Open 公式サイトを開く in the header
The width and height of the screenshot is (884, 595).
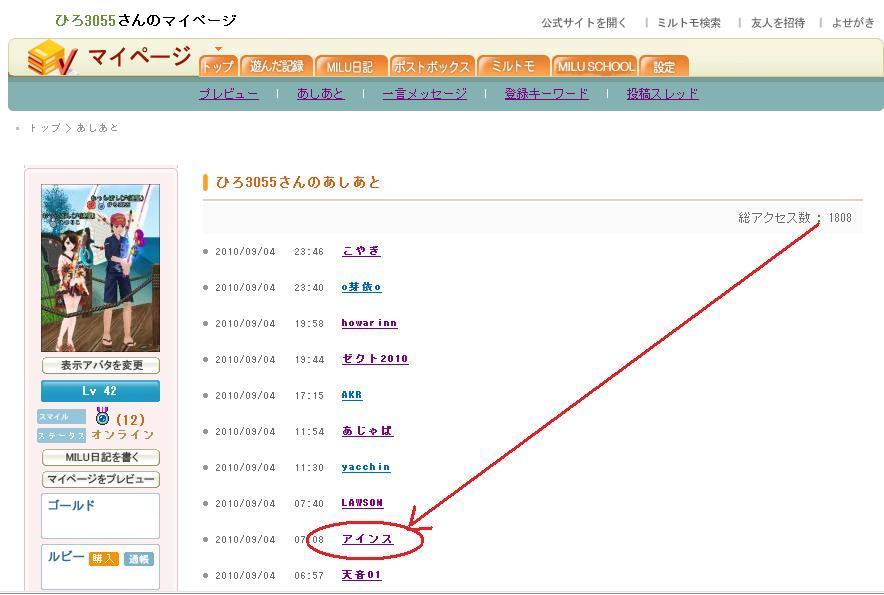(585, 22)
